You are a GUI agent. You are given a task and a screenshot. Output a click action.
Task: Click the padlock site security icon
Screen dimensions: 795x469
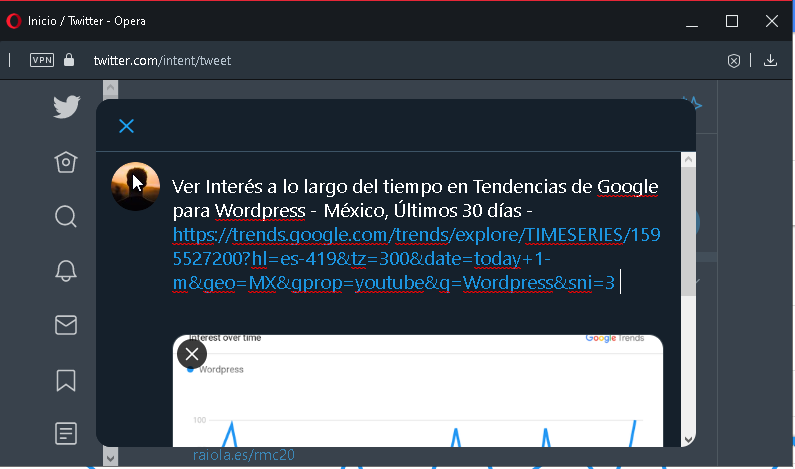(69, 60)
